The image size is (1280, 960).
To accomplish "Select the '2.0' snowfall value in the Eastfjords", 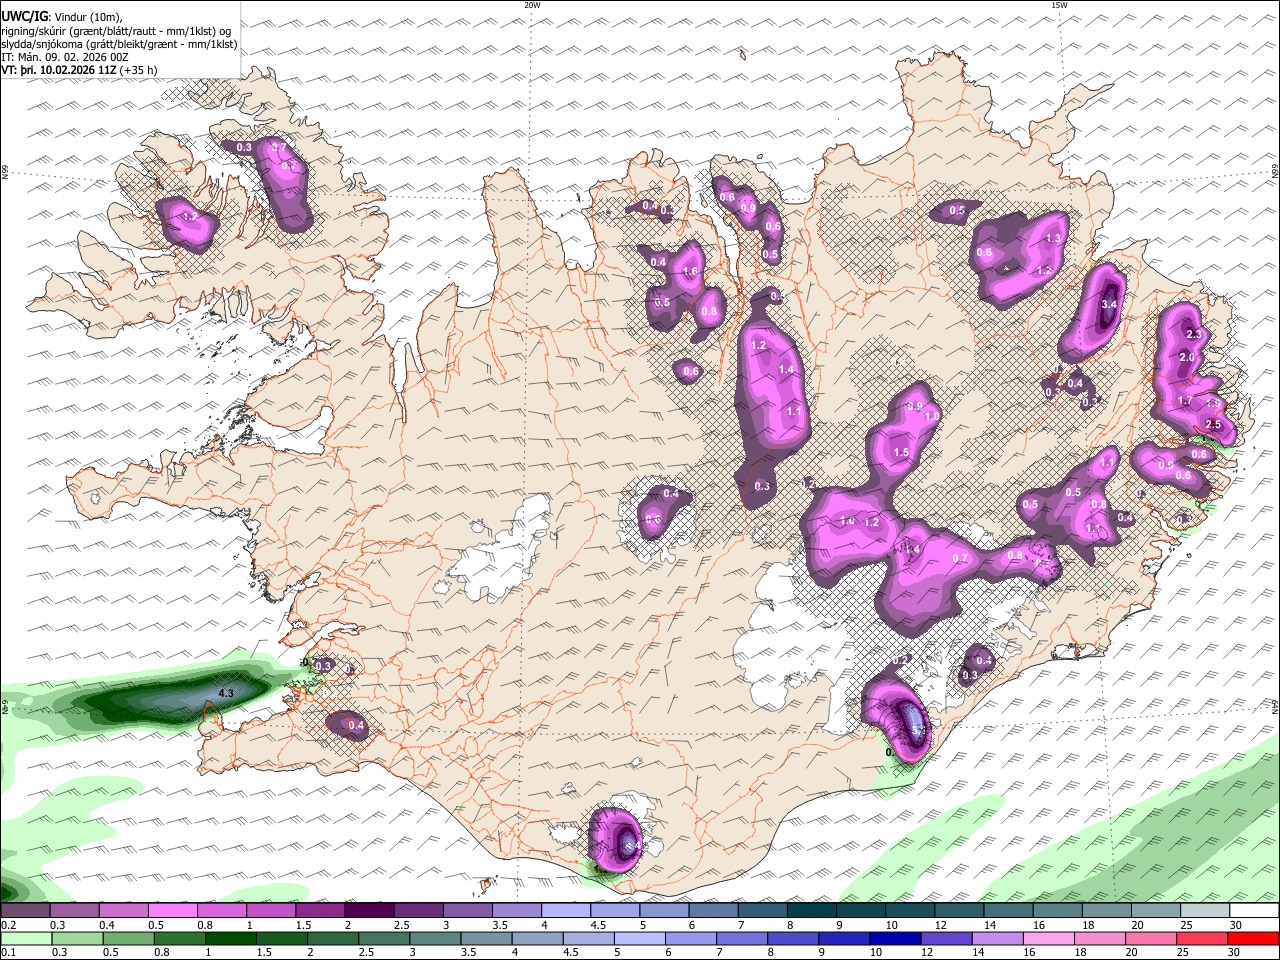I will (1187, 358).
